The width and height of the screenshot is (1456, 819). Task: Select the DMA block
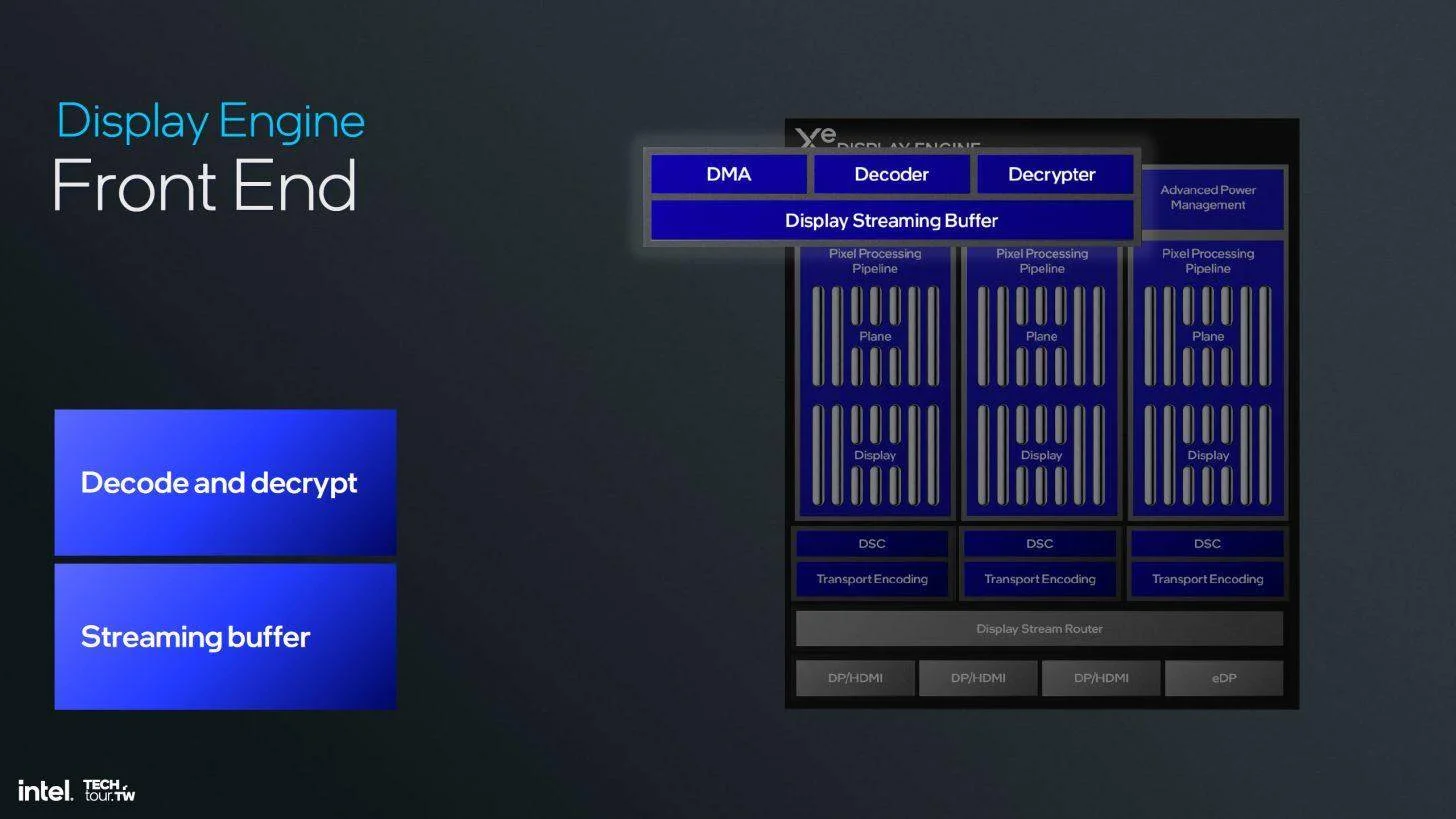[x=728, y=174]
